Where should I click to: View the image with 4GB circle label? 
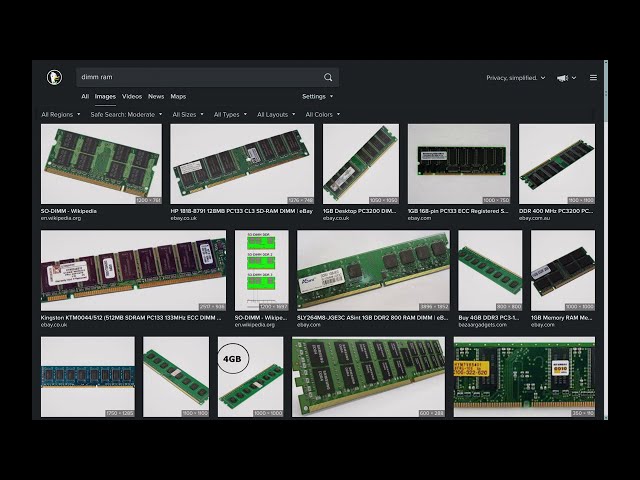pos(250,376)
